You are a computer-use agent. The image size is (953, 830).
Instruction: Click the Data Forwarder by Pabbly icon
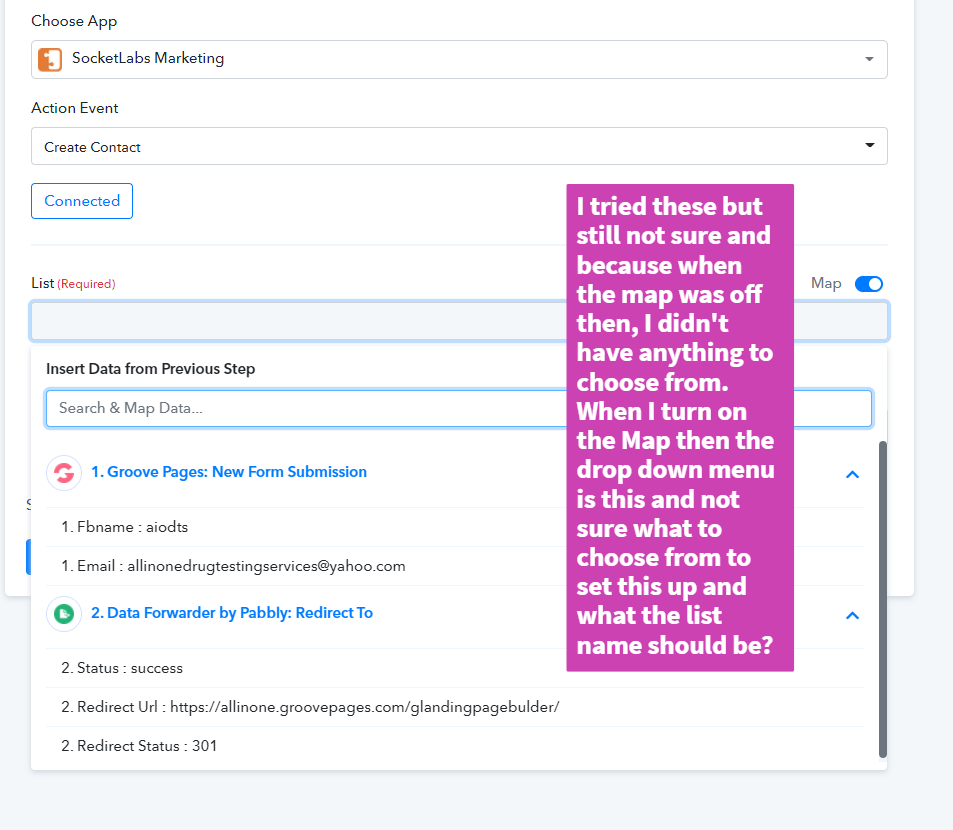click(x=64, y=614)
